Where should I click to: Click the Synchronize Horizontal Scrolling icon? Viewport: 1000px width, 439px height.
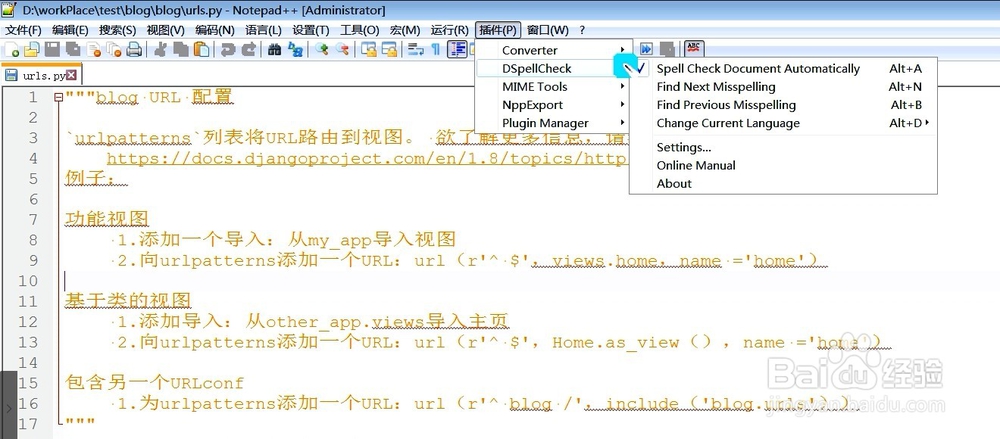point(390,50)
